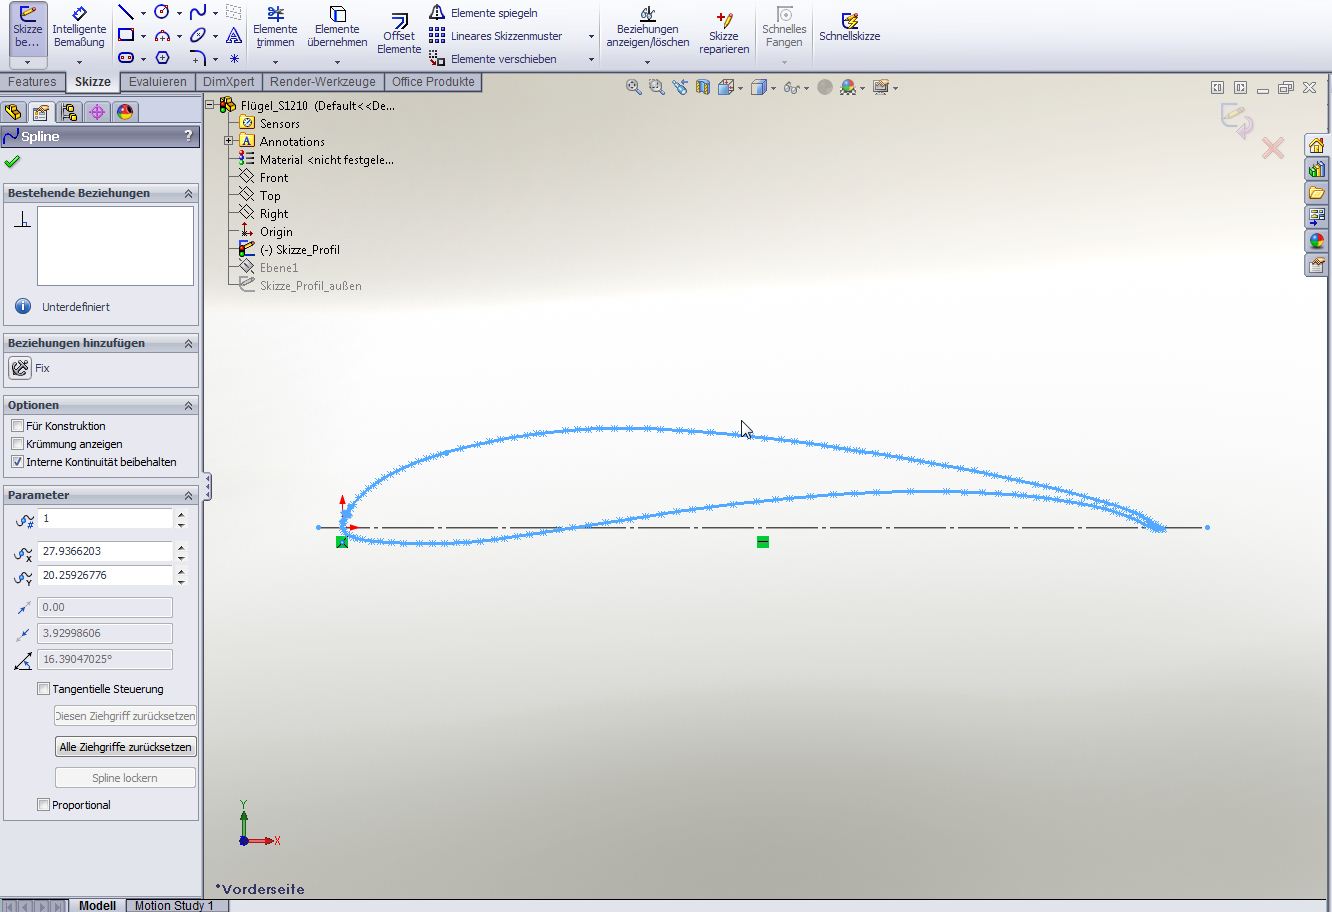
Task: Click the spline X coordinate field
Action: (105, 551)
